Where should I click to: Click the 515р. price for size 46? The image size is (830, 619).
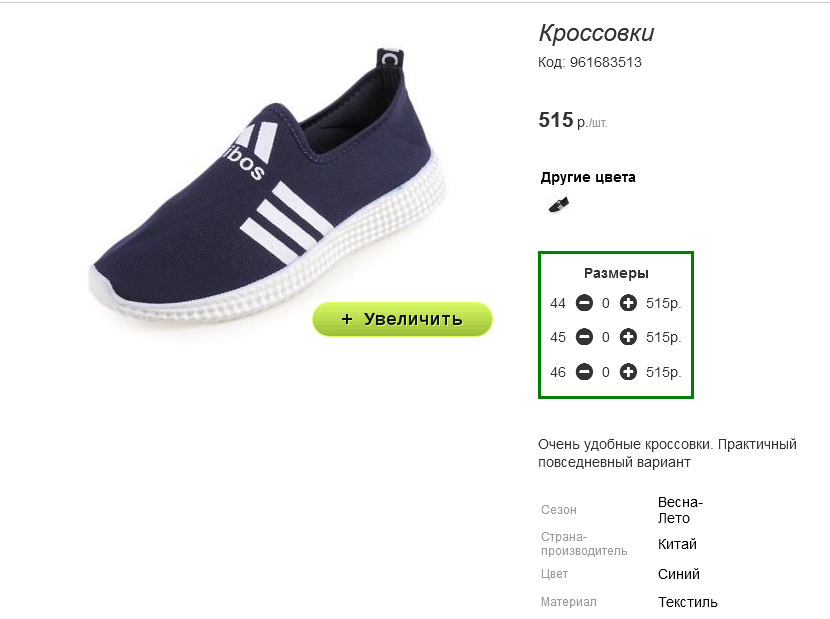pos(663,372)
